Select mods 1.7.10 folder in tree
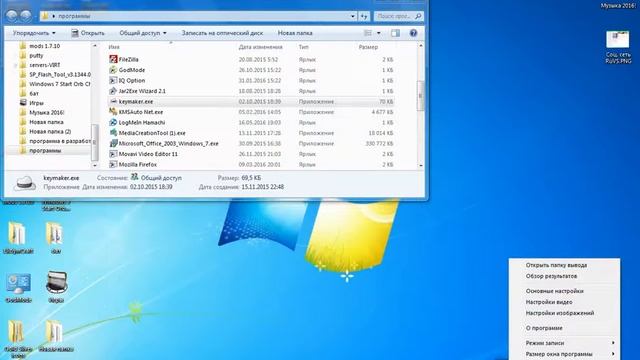 44,46
